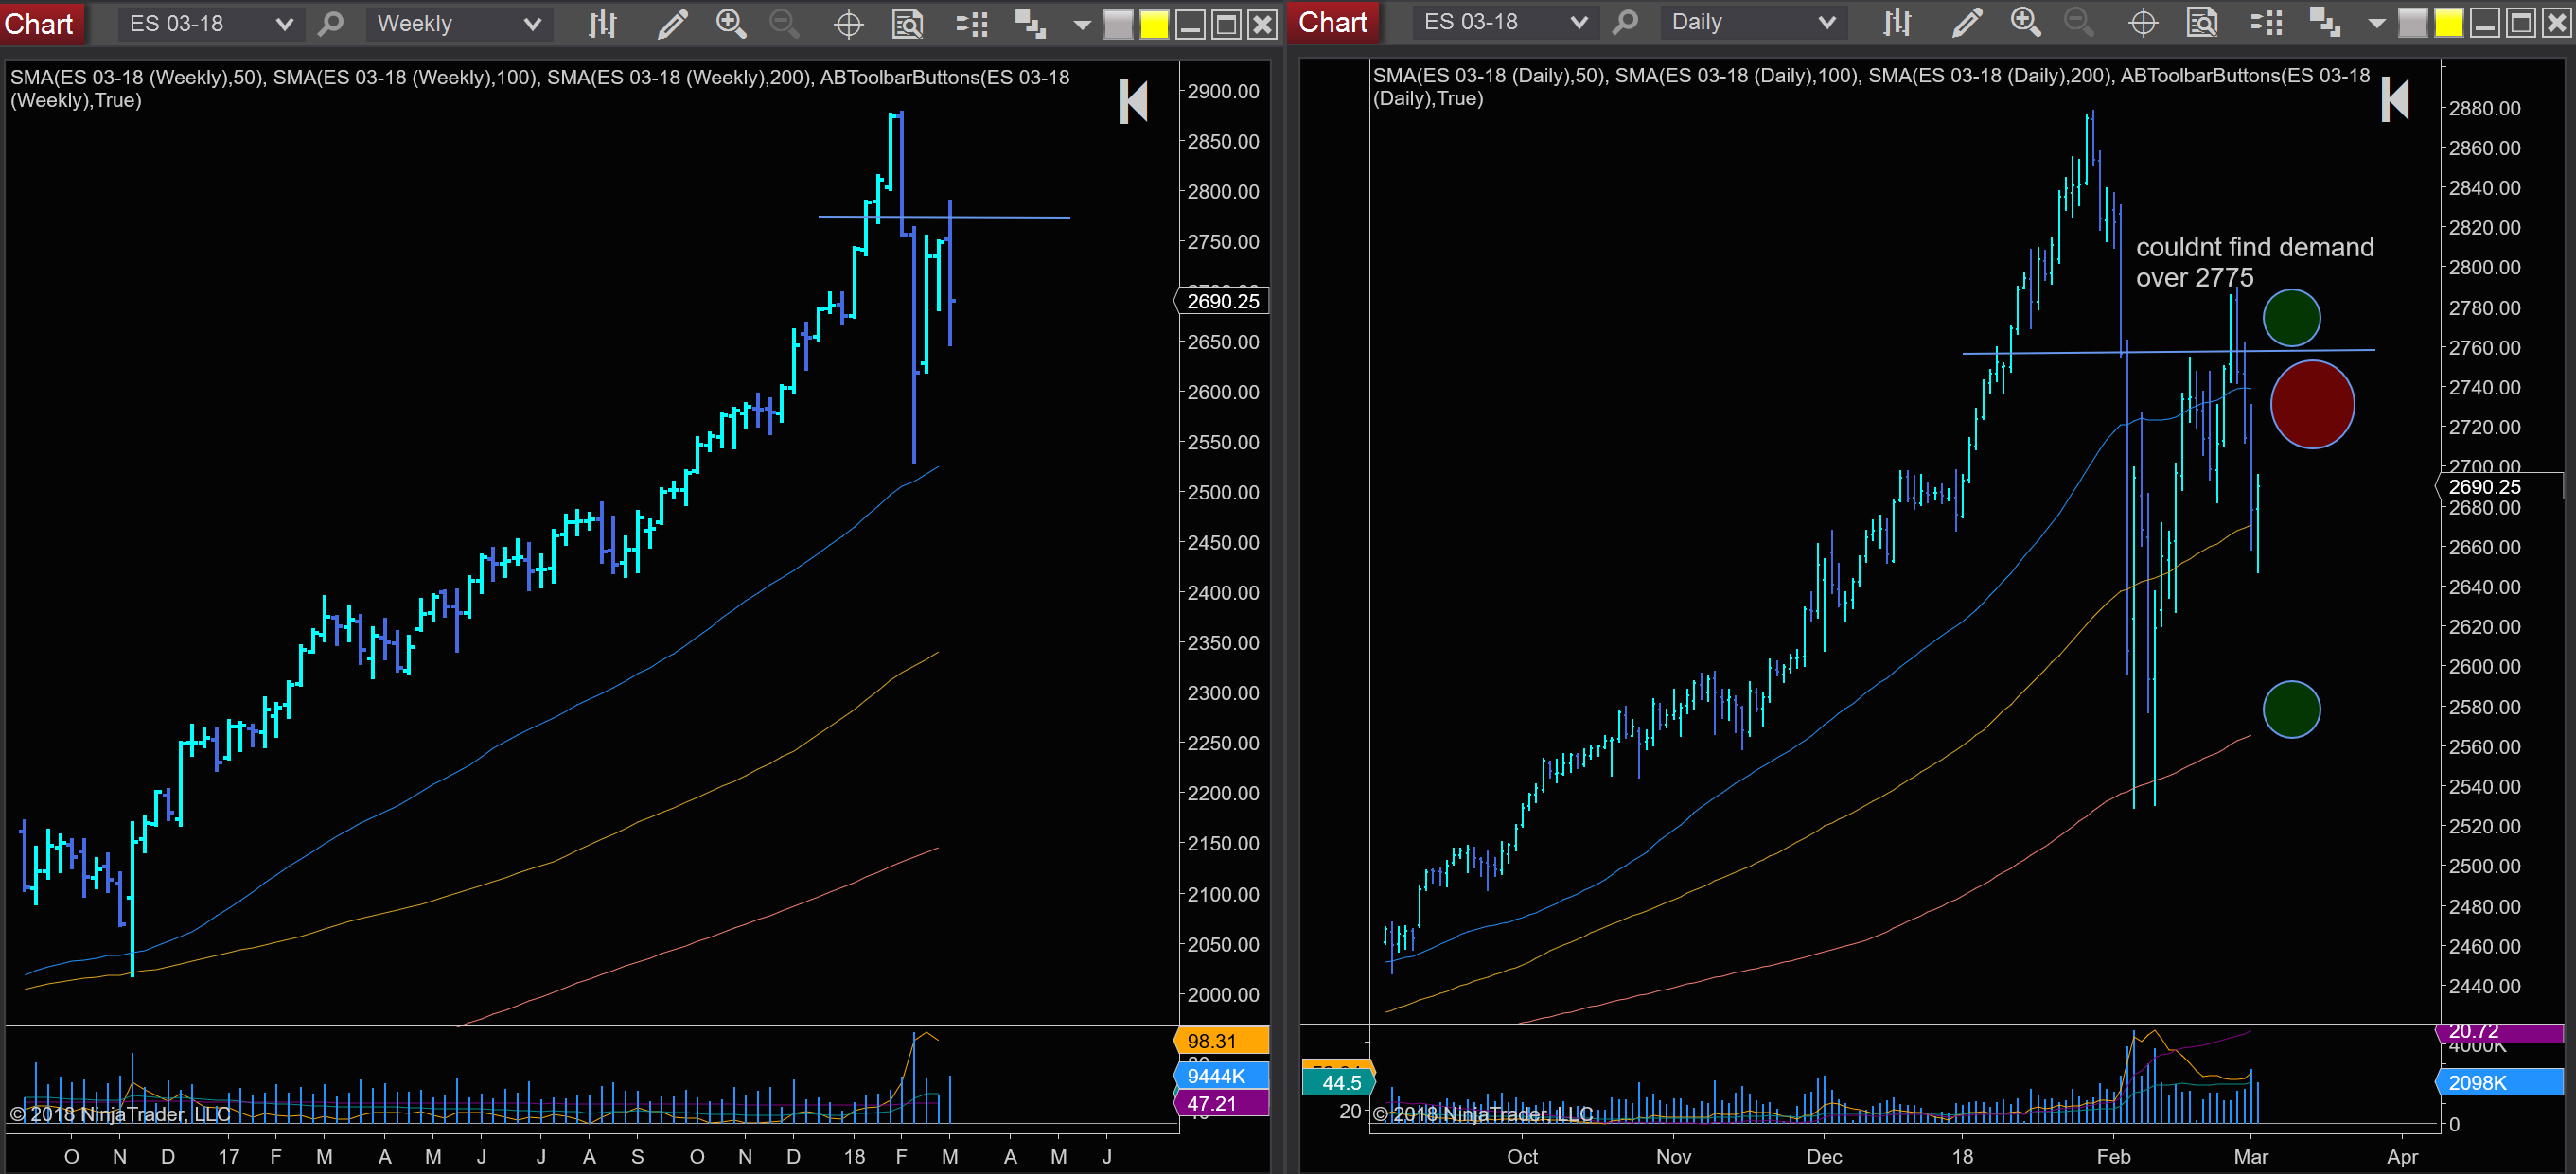Click purple 20.72 indicator label
2576x1174 pixels.
(x=2498, y=1032)
